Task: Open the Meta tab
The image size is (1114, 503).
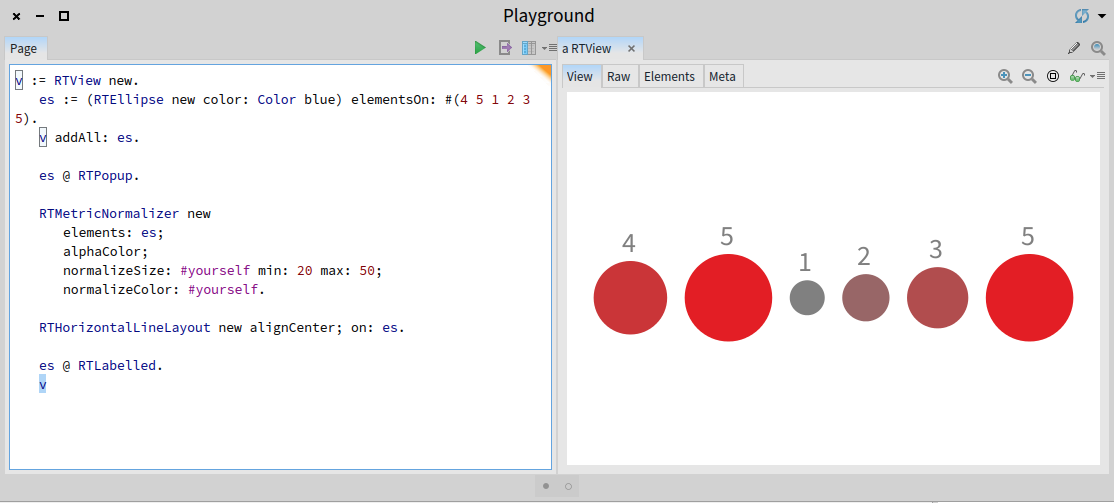Action: (722, 77)
